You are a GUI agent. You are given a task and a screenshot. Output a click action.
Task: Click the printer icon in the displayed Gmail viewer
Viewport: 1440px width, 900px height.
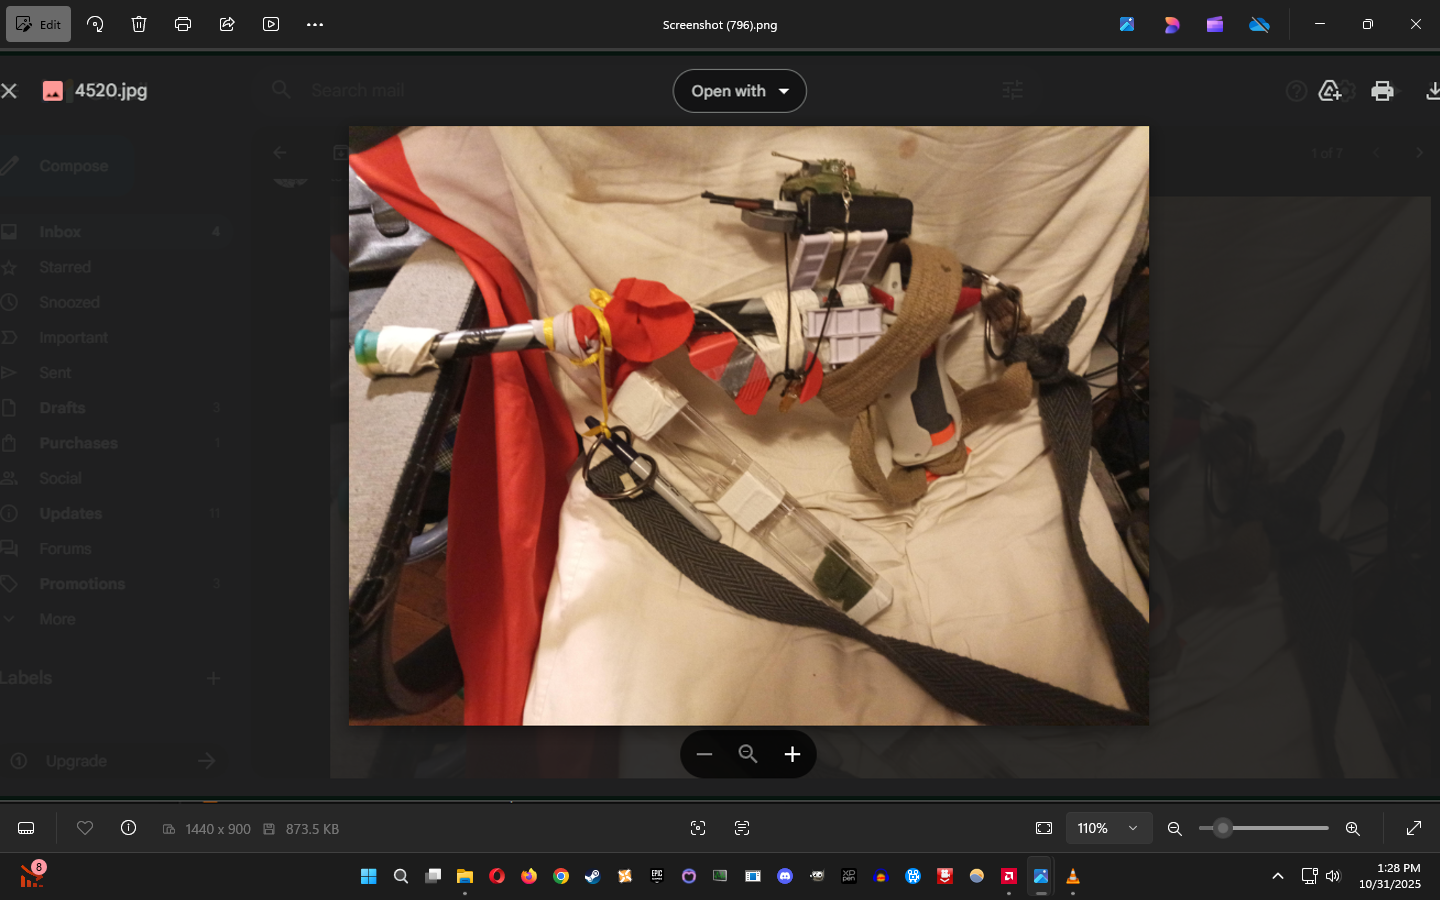(1382, 91)
